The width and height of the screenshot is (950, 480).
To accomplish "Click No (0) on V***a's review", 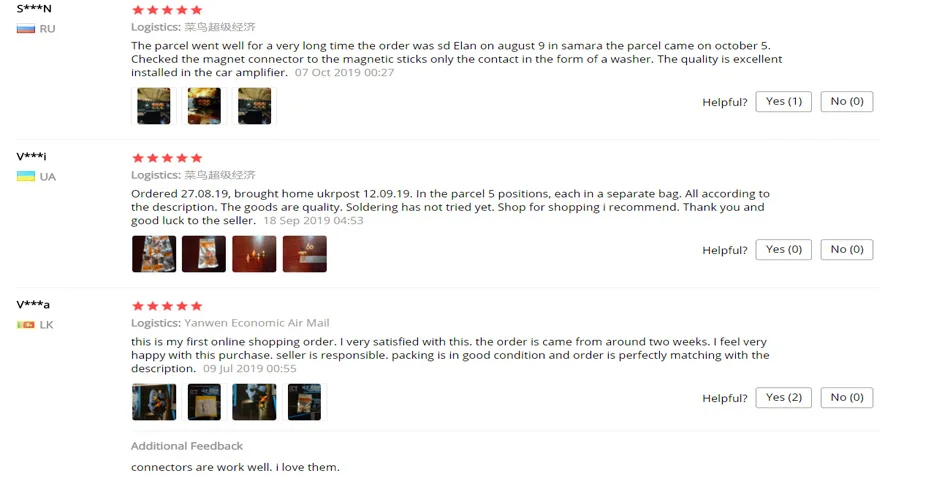I will point(847,398).
